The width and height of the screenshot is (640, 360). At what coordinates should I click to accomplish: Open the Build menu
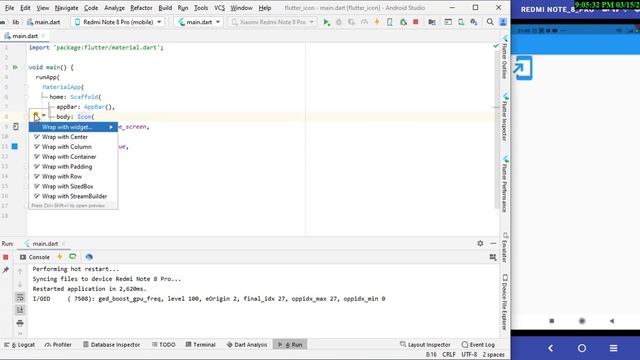coord(165,8)
